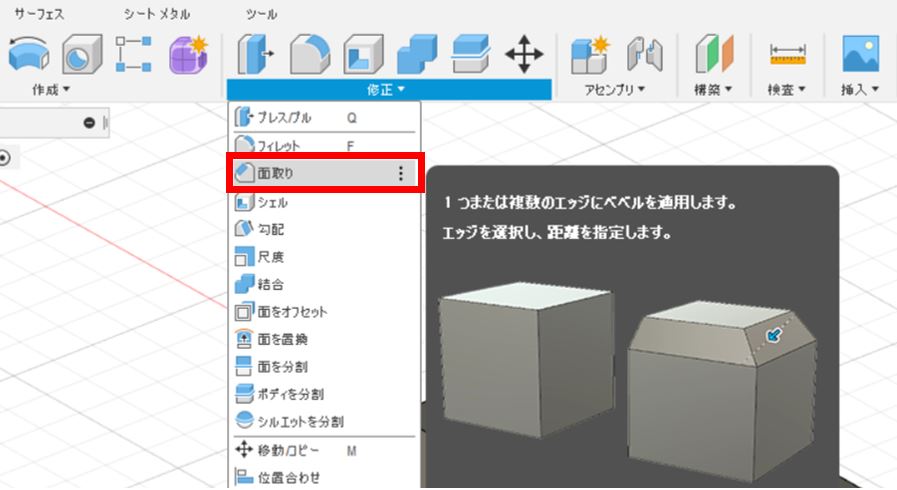Switch to the ツール tab

[261, 14]
